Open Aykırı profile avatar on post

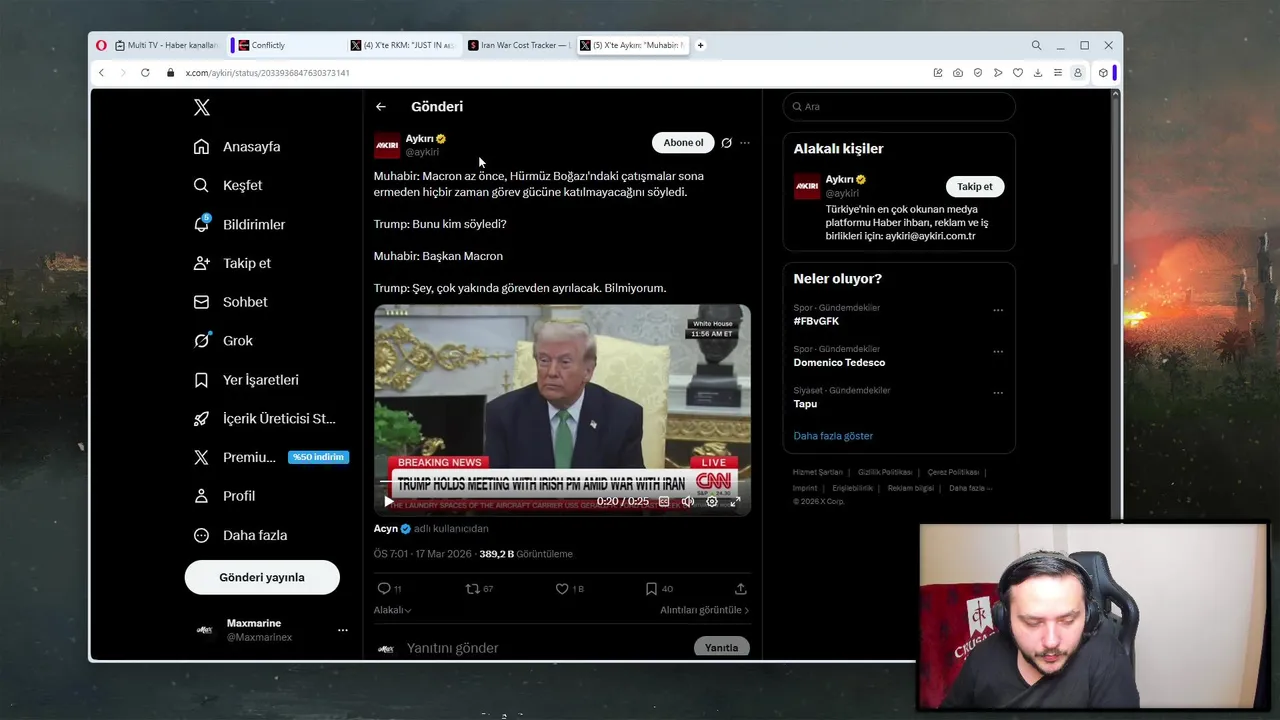tap(387, 145)
